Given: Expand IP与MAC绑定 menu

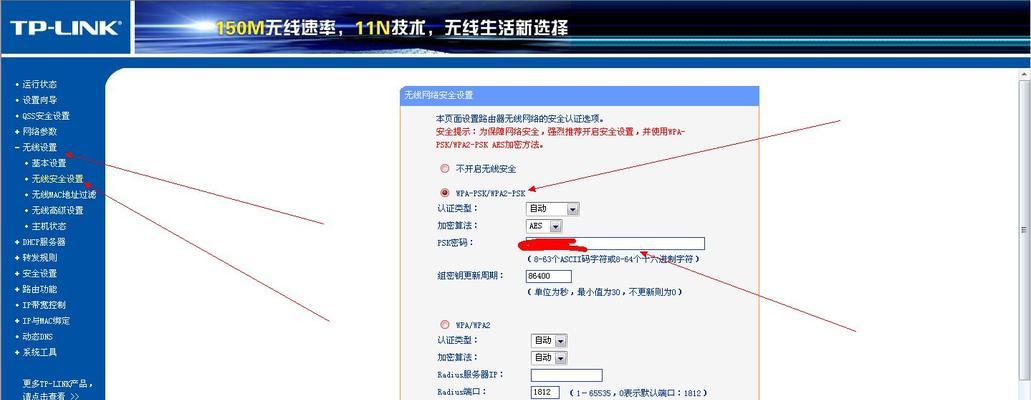Looking at the screenshot, I should (x=46, y=321).
